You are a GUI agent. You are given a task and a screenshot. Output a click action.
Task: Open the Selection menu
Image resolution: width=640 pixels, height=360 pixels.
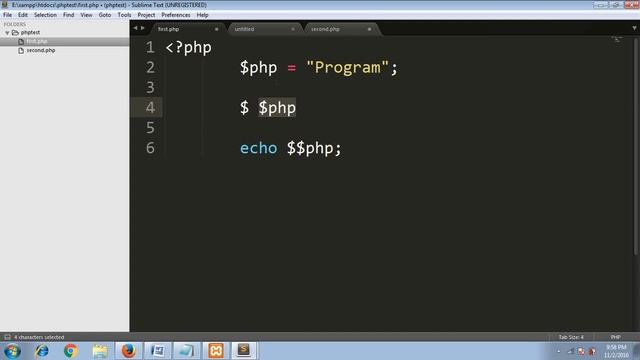[45, 15]
